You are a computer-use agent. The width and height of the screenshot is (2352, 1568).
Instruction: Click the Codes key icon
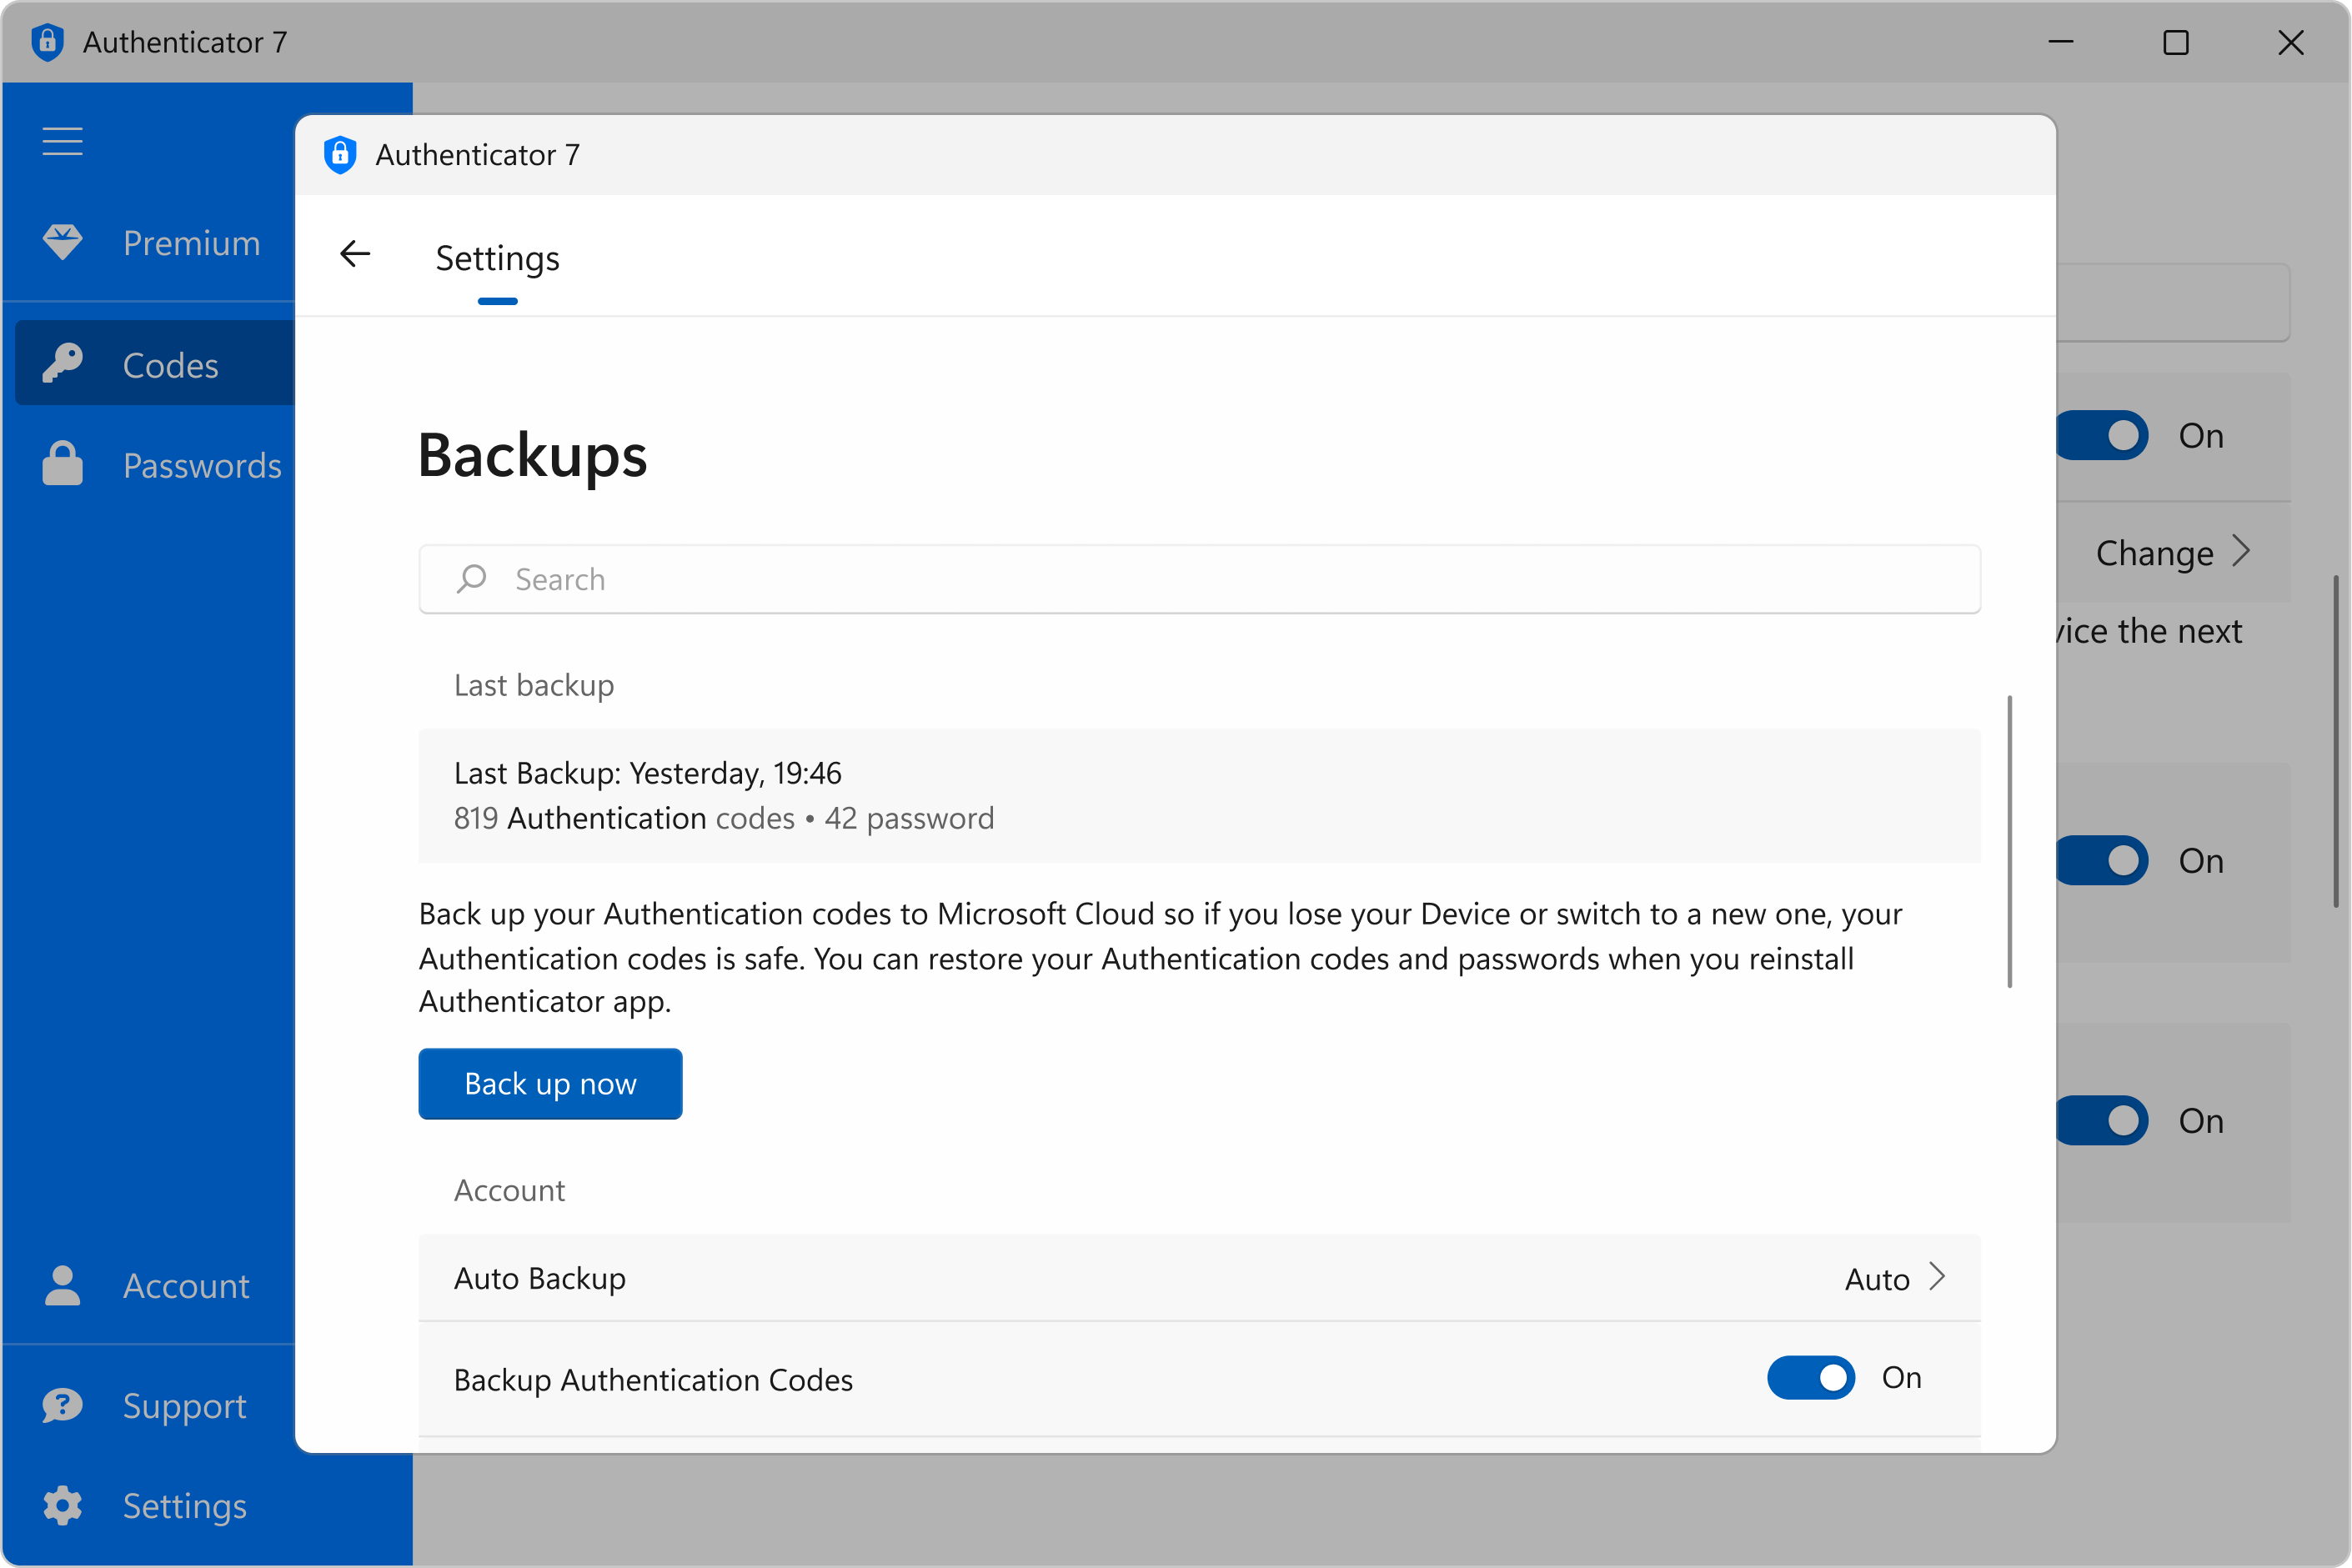62,364
